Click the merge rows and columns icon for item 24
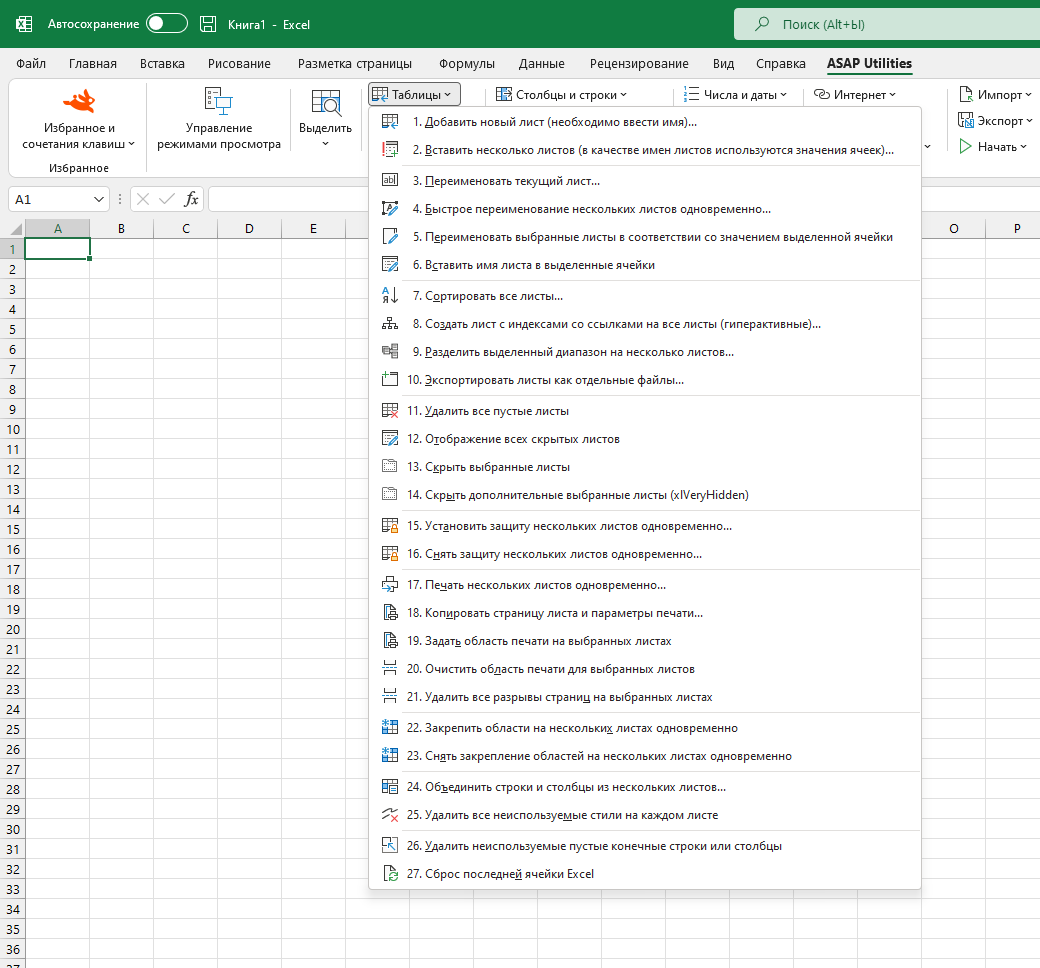The width and height of the screenshot is (1040, 968). click(x=390, y=787)
